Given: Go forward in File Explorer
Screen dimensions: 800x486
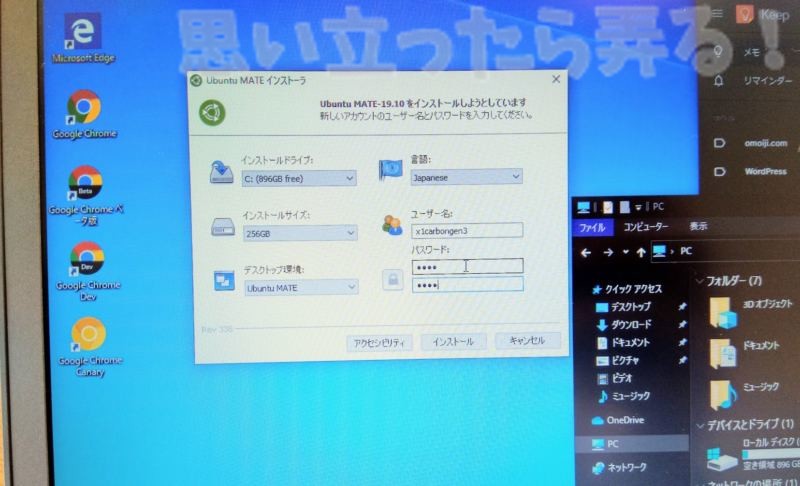Looking at the screenshot, I should tap(608, 252).
